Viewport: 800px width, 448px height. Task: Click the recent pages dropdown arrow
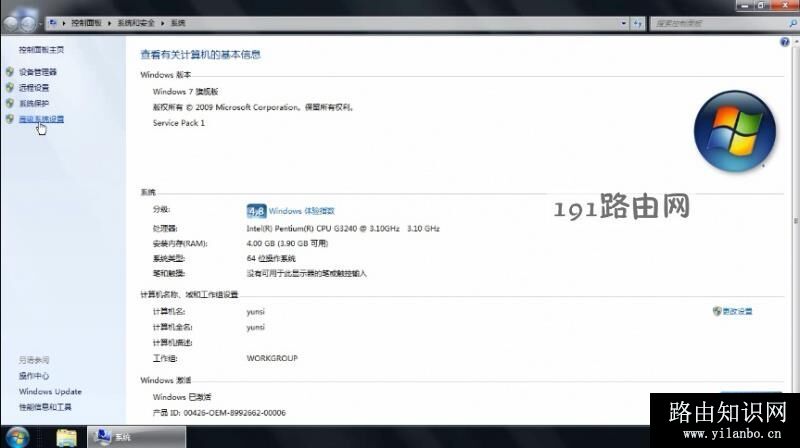click(40, 23)
